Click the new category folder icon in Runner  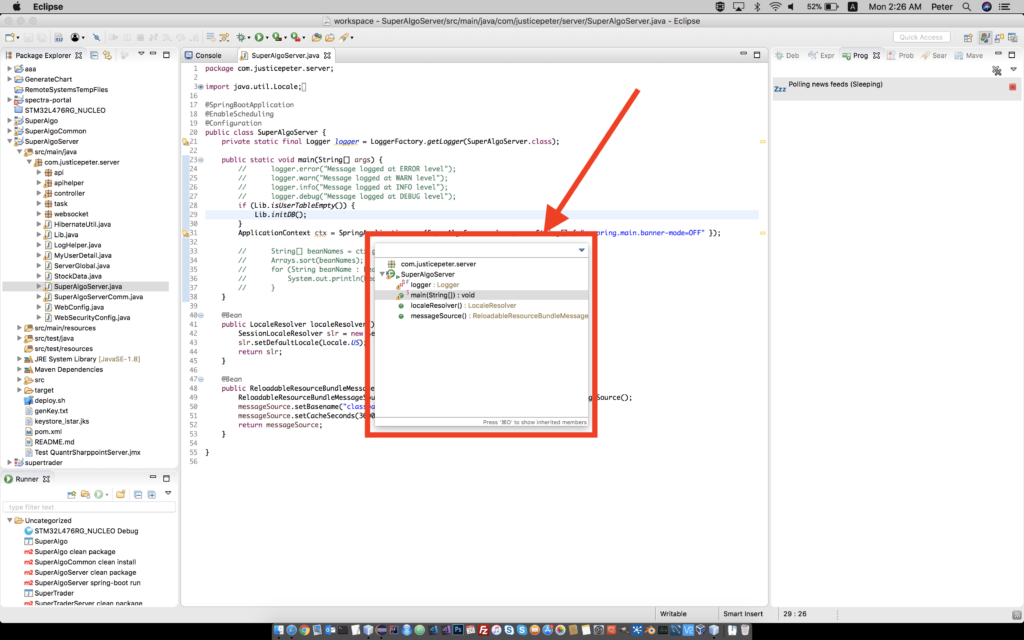121,494
